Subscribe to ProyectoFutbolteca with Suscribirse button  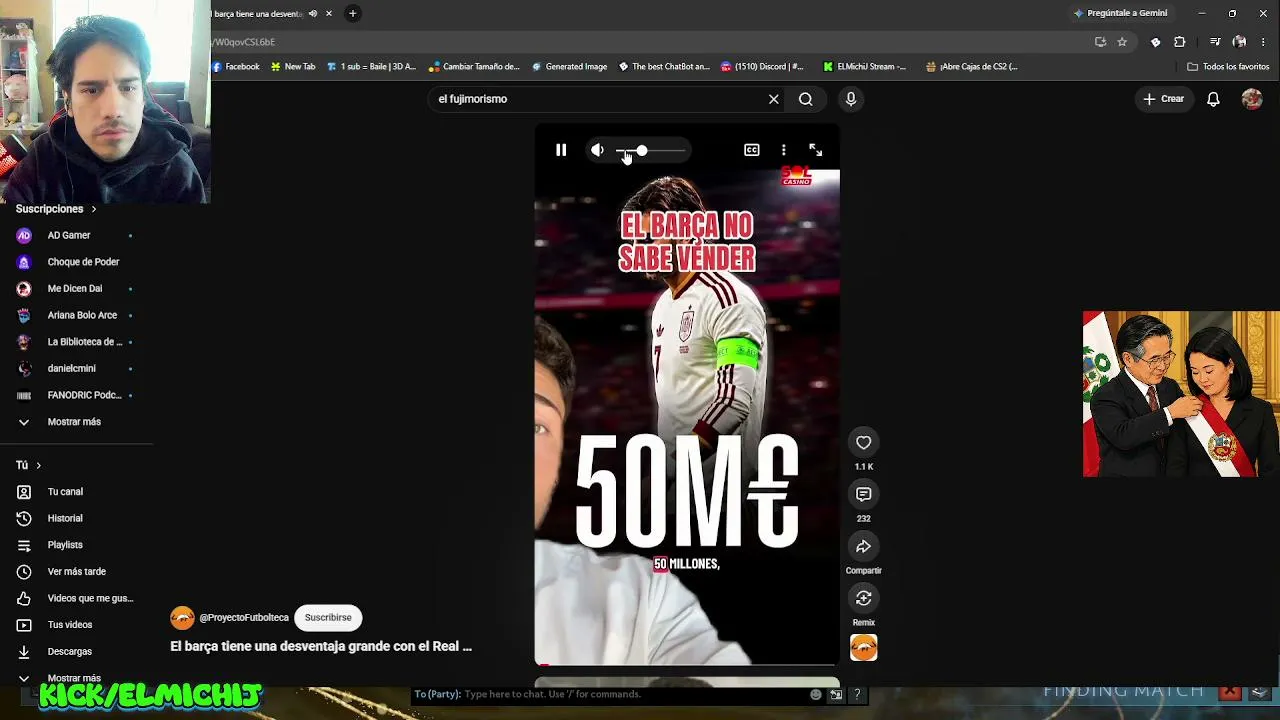point(328,617)
